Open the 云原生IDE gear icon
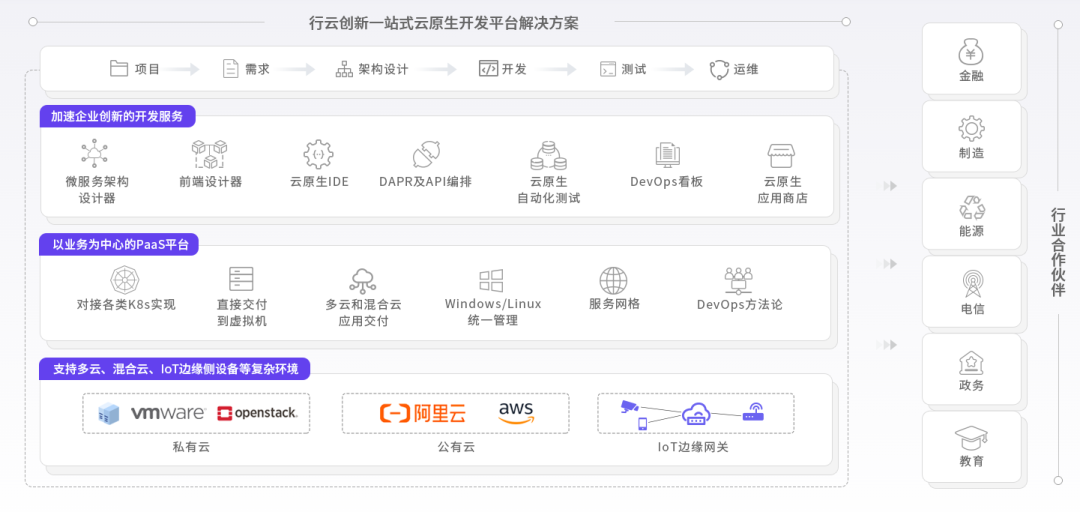 (318, 154)
